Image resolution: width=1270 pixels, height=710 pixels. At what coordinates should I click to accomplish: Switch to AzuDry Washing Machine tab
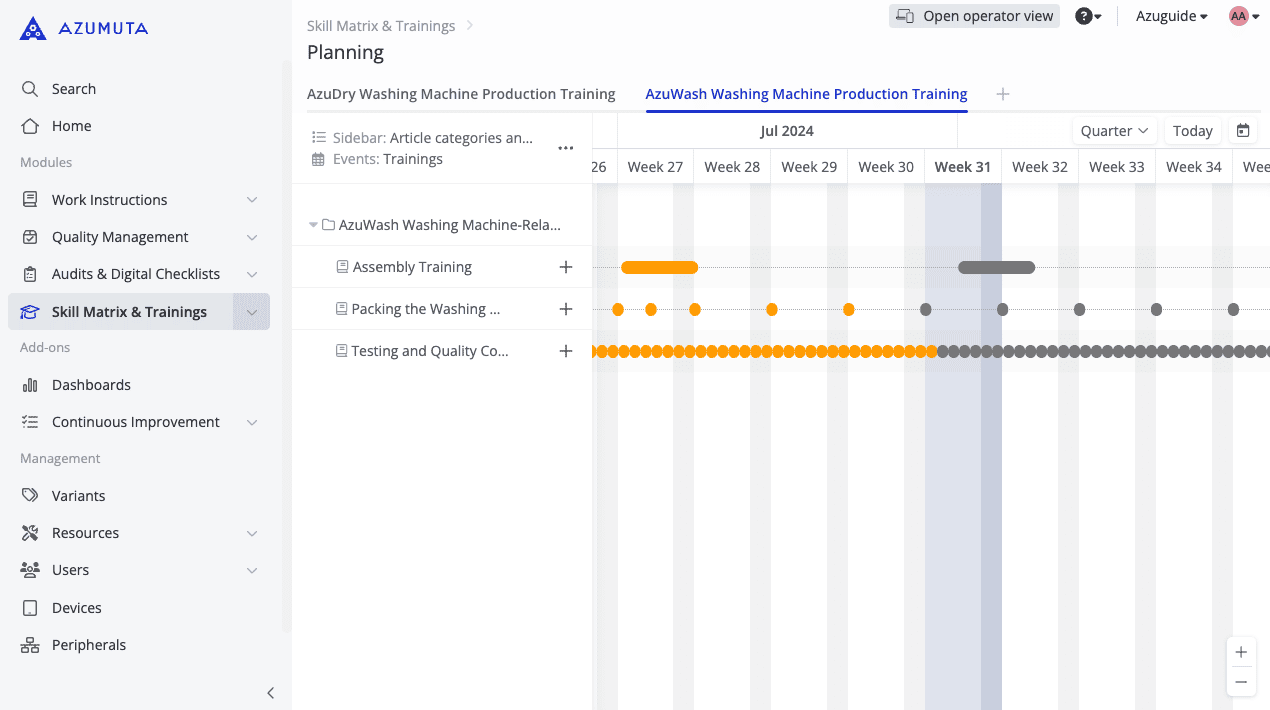(x=461, y=94)
